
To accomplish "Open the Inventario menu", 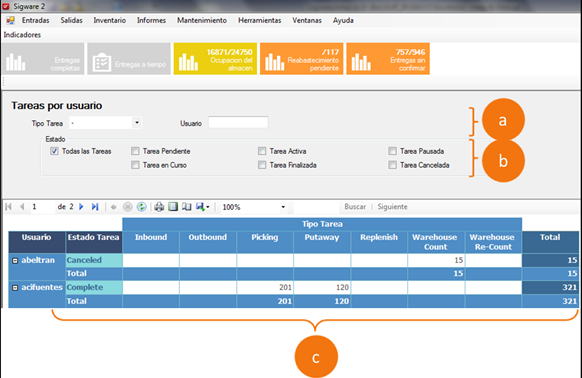I will click(109, 20).
